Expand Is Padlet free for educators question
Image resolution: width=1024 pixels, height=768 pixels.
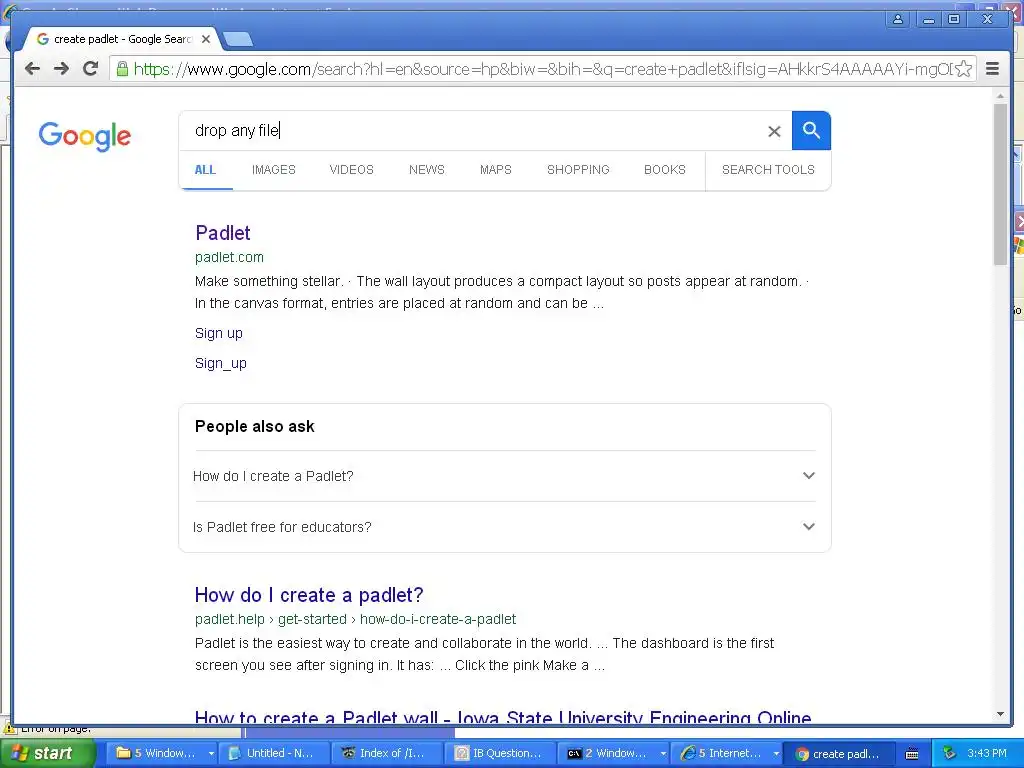coord(505,527)
